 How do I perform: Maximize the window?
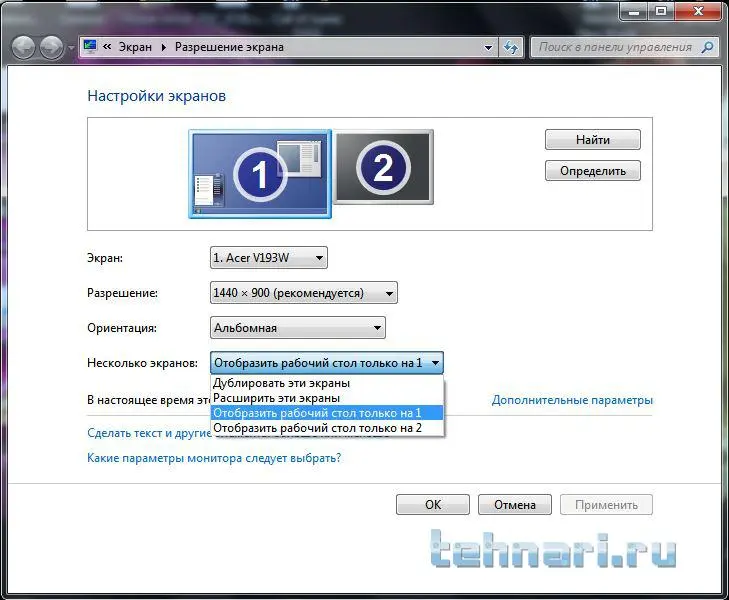(661, 11)
